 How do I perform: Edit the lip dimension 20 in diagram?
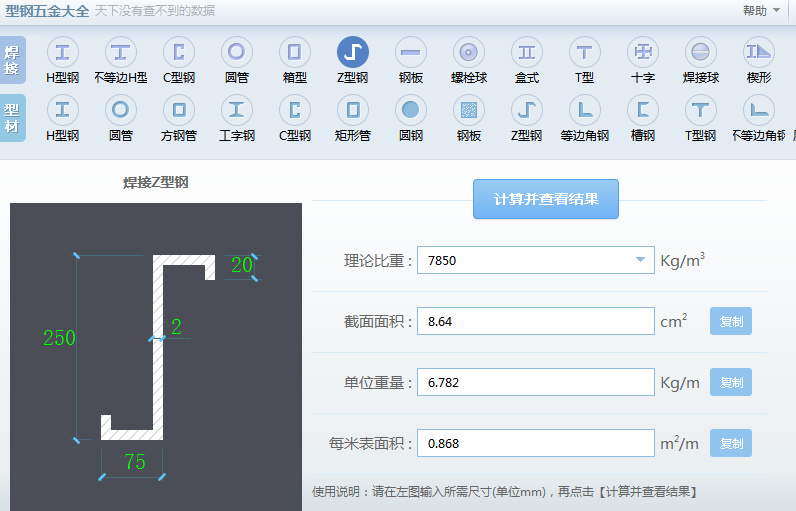[x=242, y=265]
